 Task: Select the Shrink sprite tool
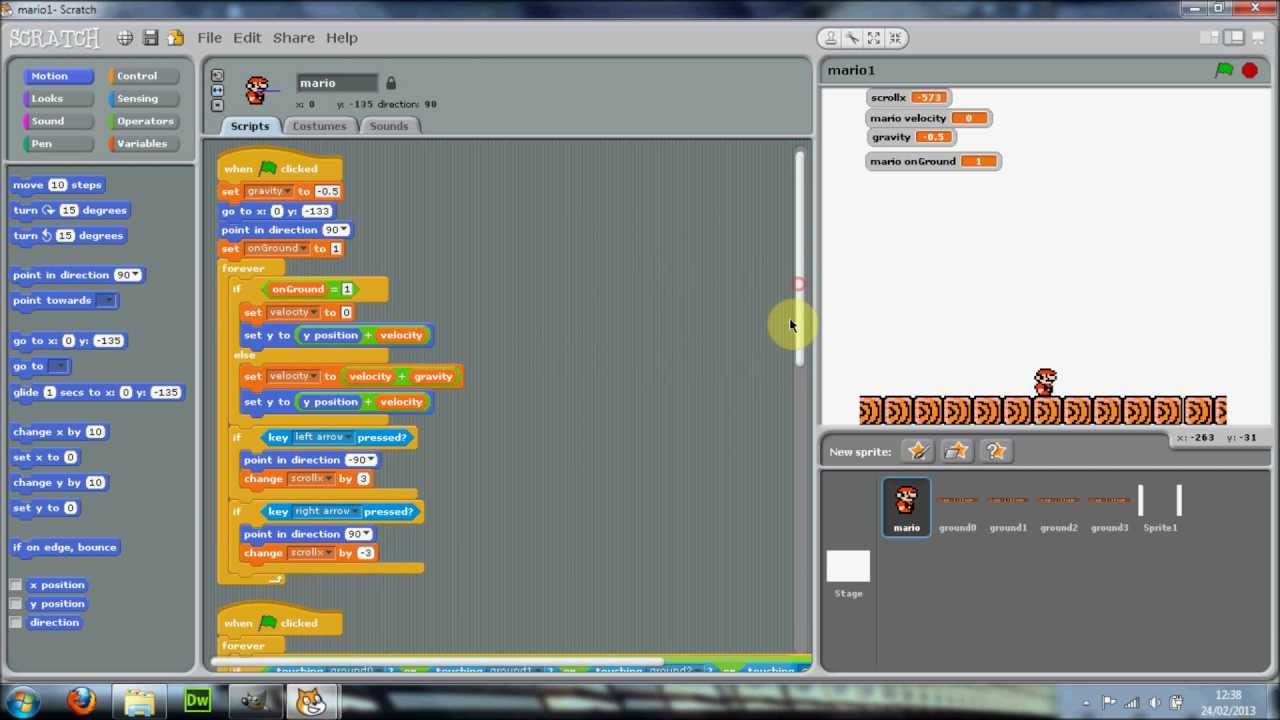tap(896, 38)
